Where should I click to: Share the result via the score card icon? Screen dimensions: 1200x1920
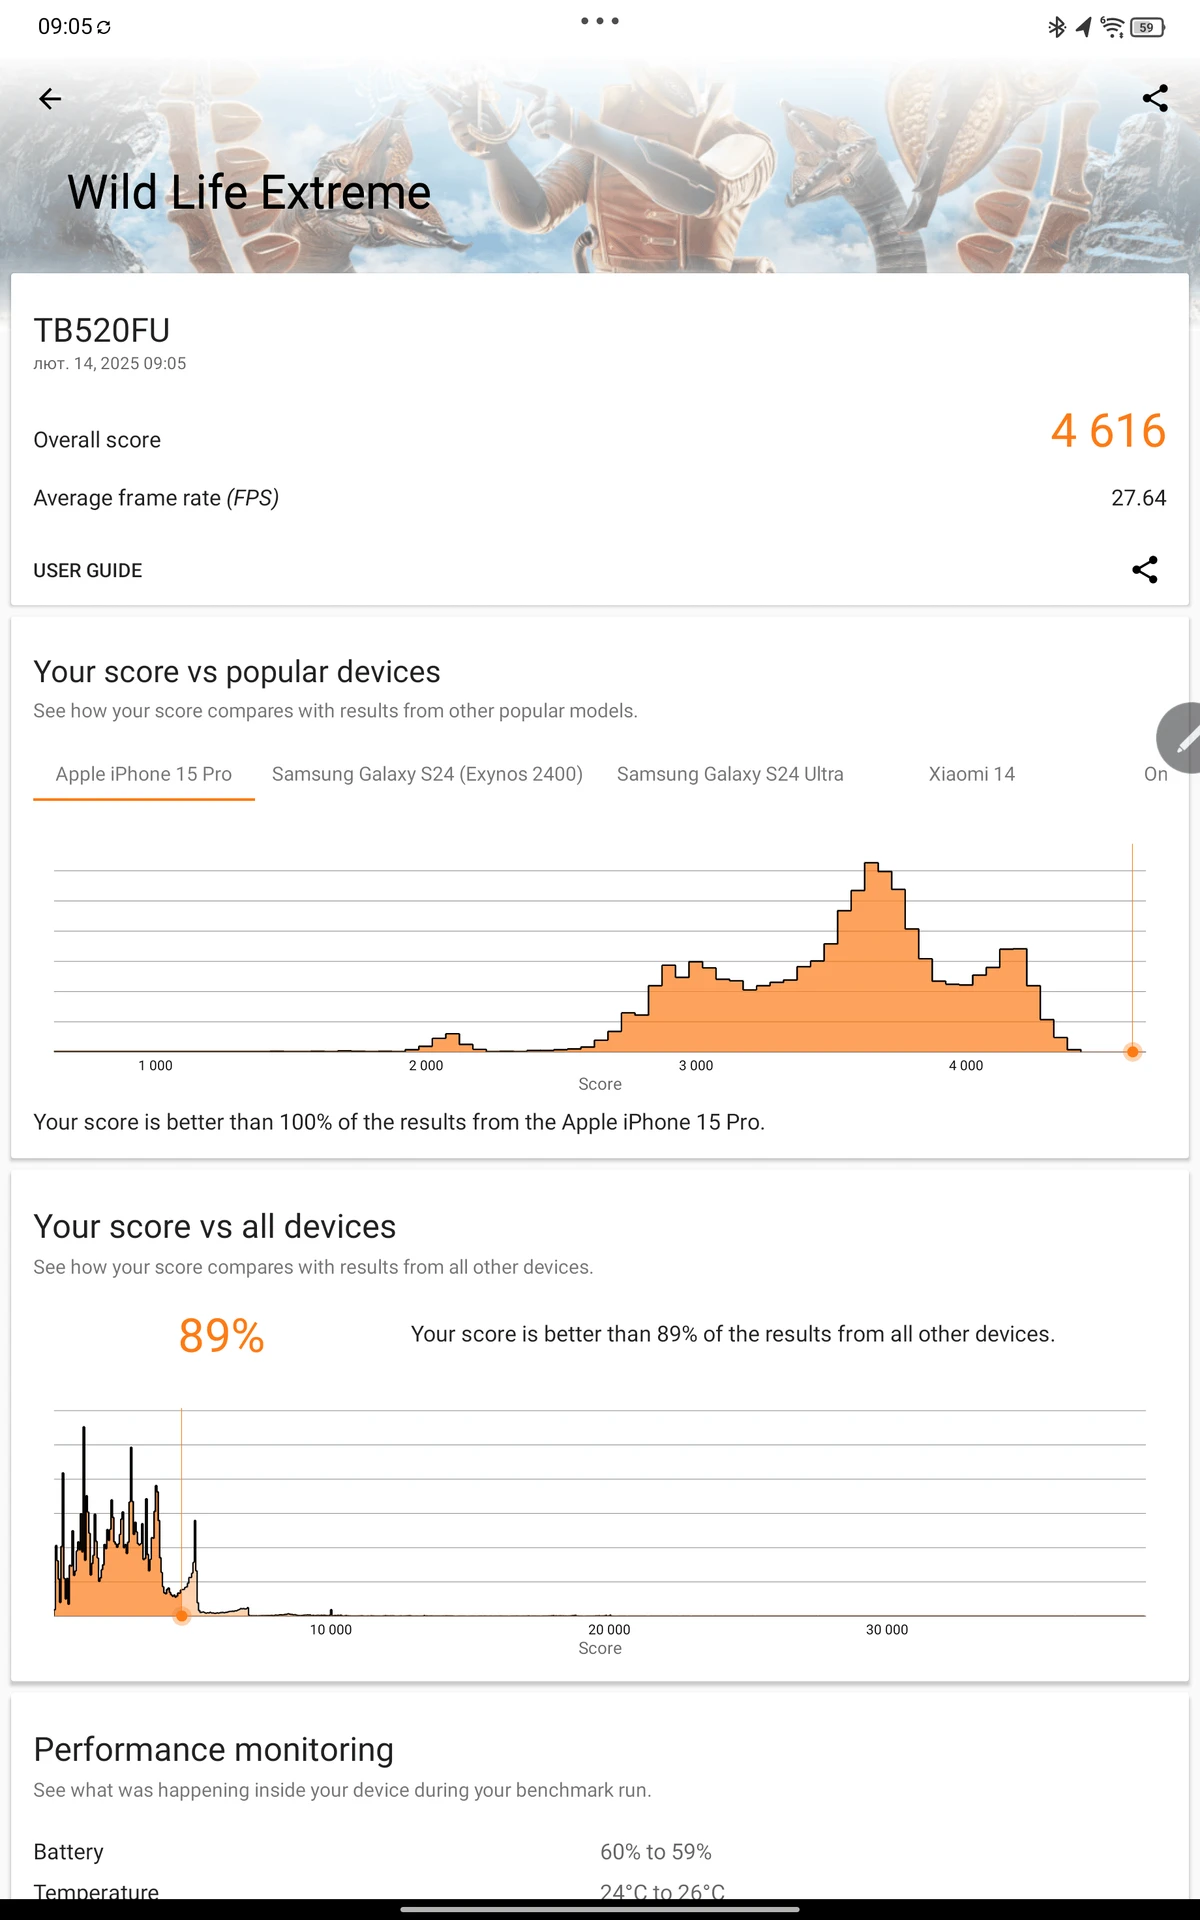click(x=1145, y=570)
